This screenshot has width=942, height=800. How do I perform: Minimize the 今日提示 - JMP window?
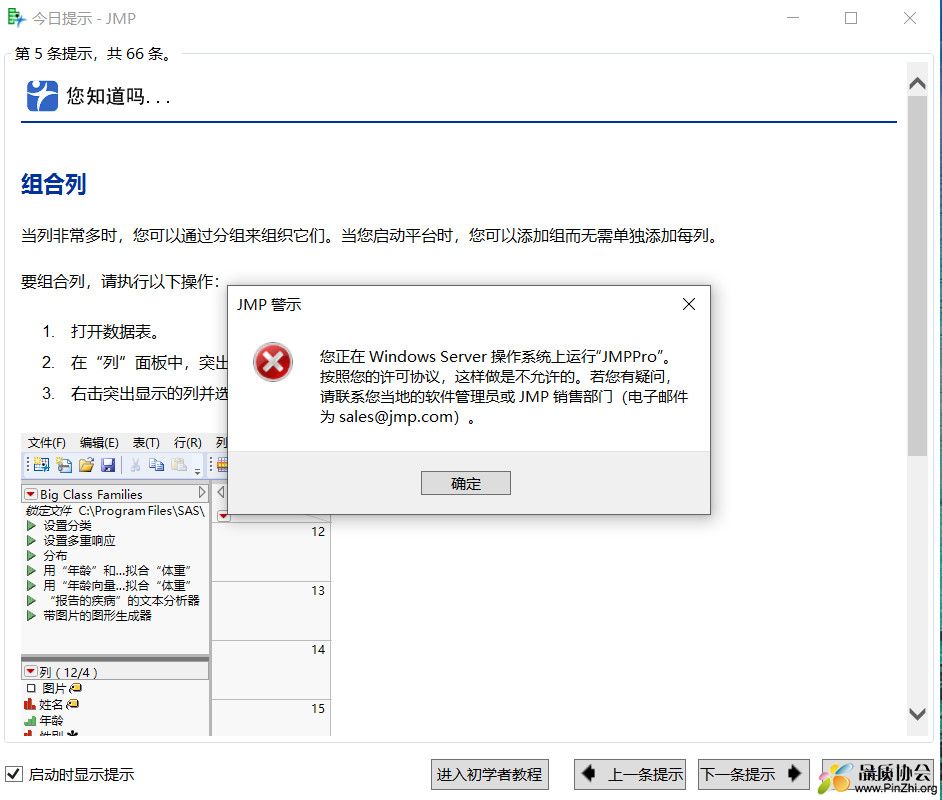[x=793, y=18]
